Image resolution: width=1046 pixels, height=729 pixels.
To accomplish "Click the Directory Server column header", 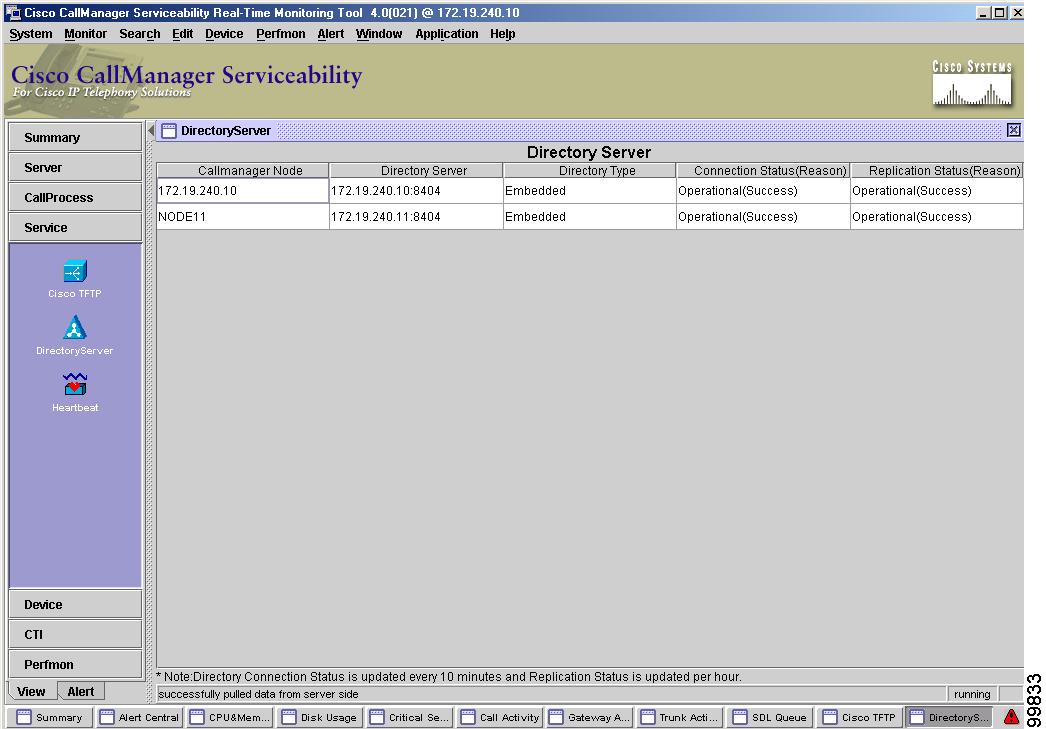I will [x=416, y=171].
